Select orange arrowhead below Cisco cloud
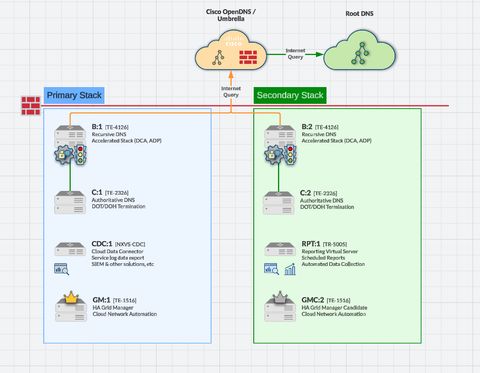 pos(231,74)
